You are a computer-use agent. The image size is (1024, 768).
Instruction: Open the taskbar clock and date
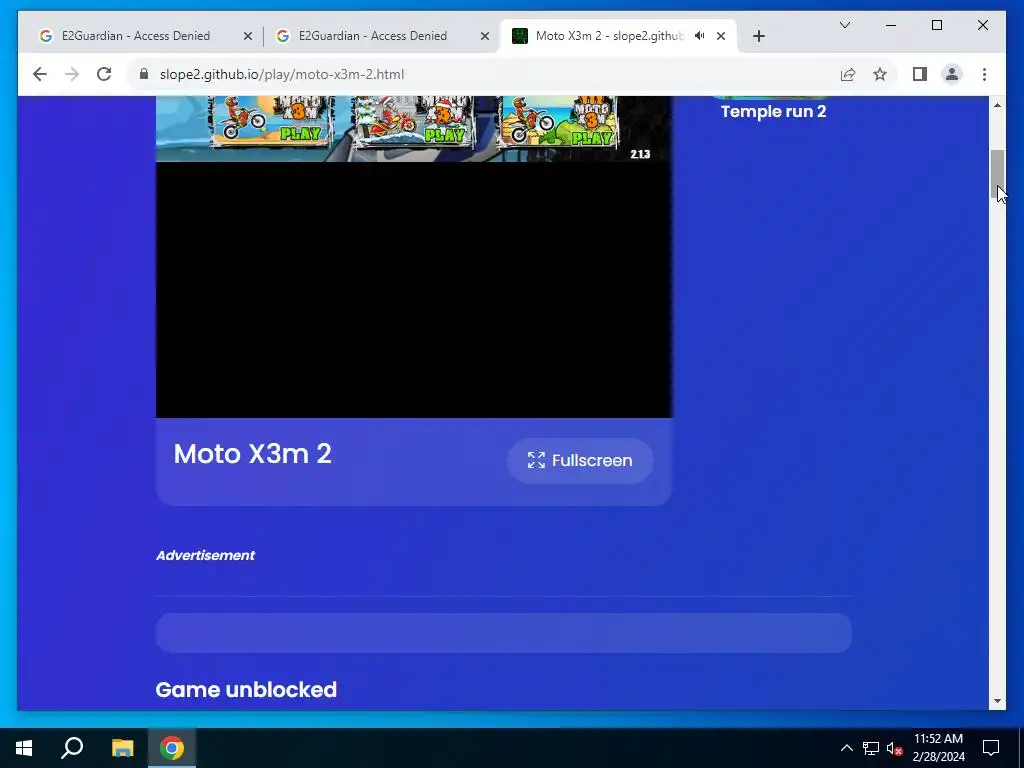click(938, 748)
